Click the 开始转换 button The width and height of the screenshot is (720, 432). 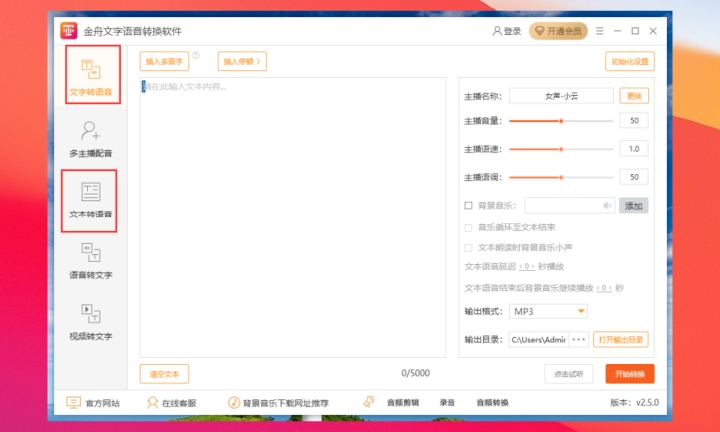tap(630, 374)
